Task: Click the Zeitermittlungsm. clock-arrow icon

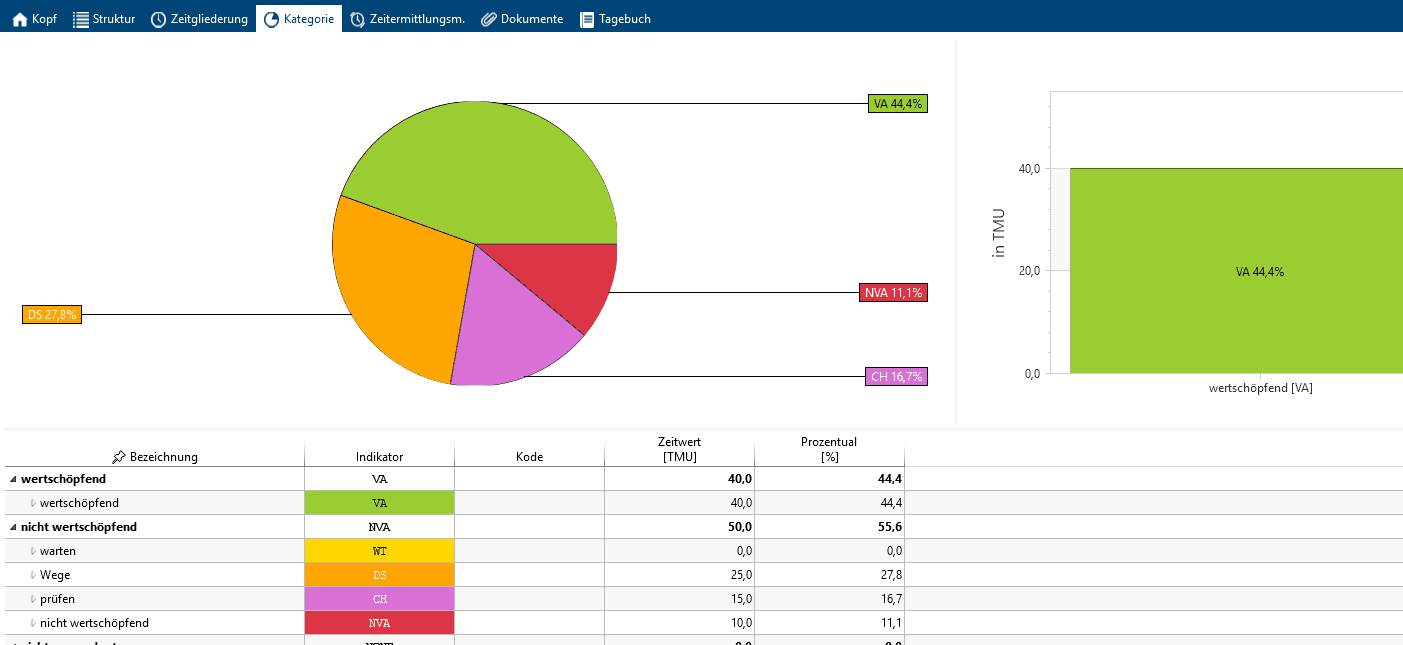Action: [x=357, y=19]
